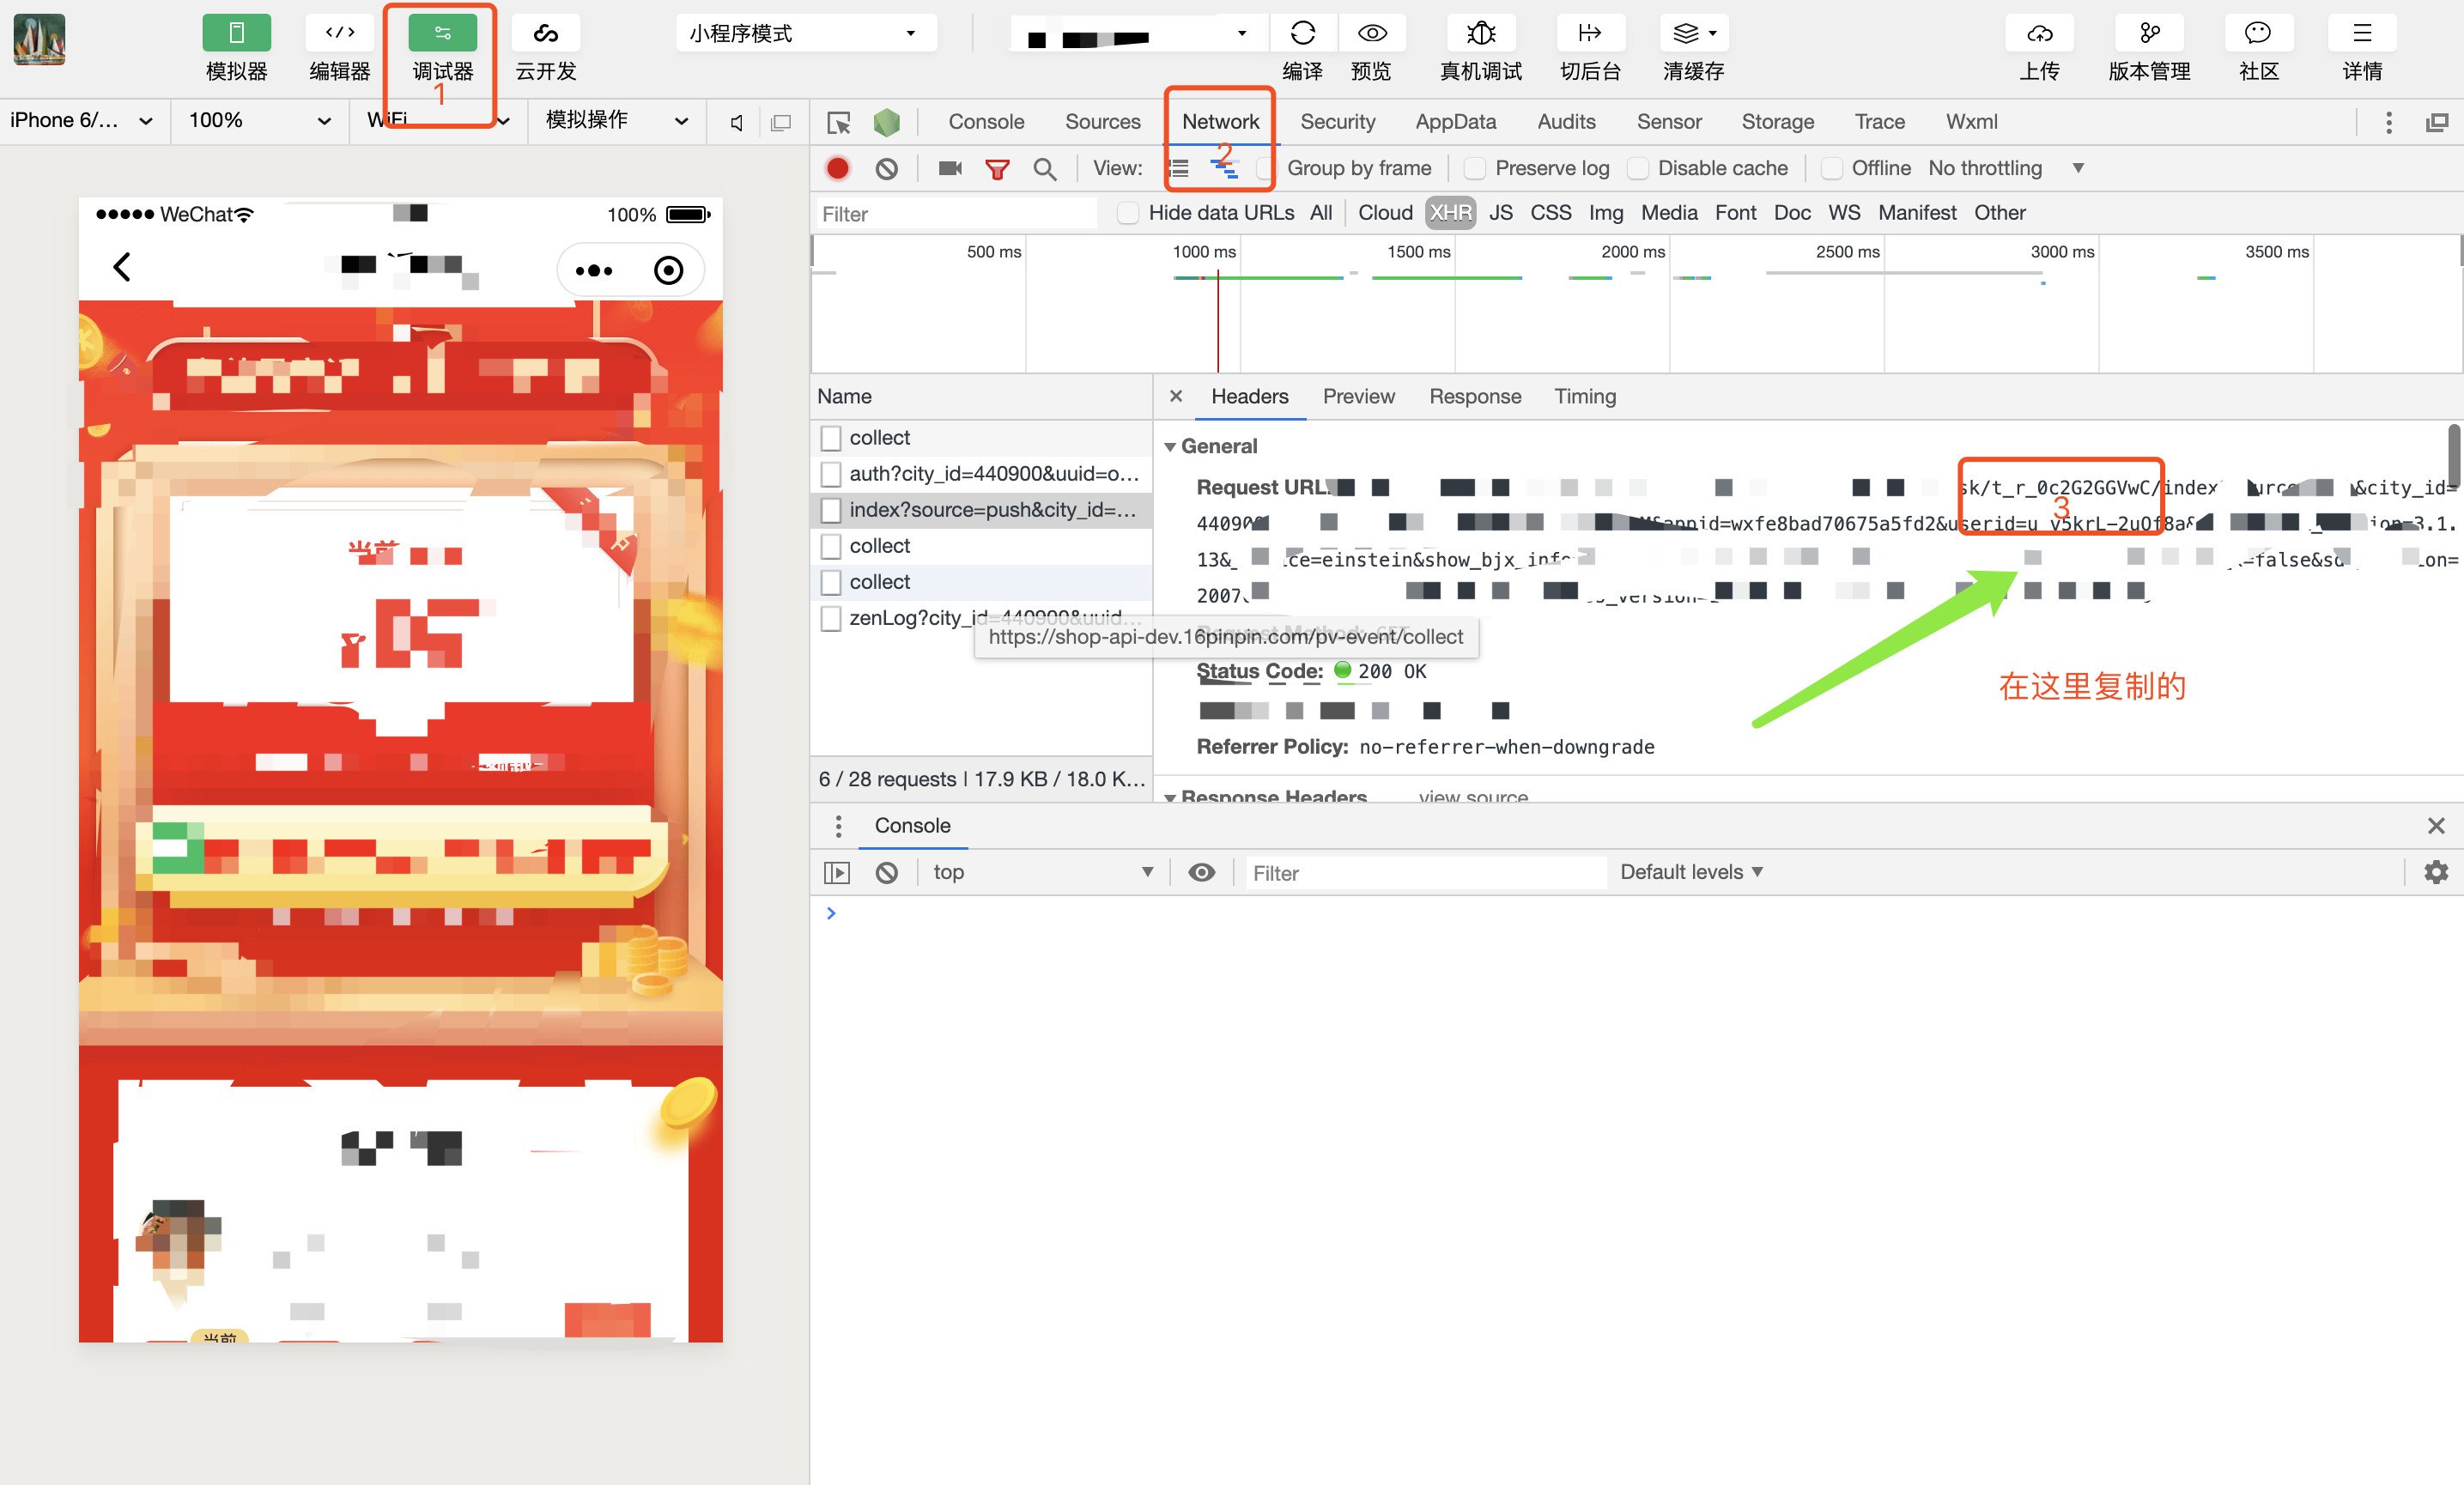Open version management (版本管理) icon
This screenshot has height=1485, width=2464.
[x=2149, y=34]
